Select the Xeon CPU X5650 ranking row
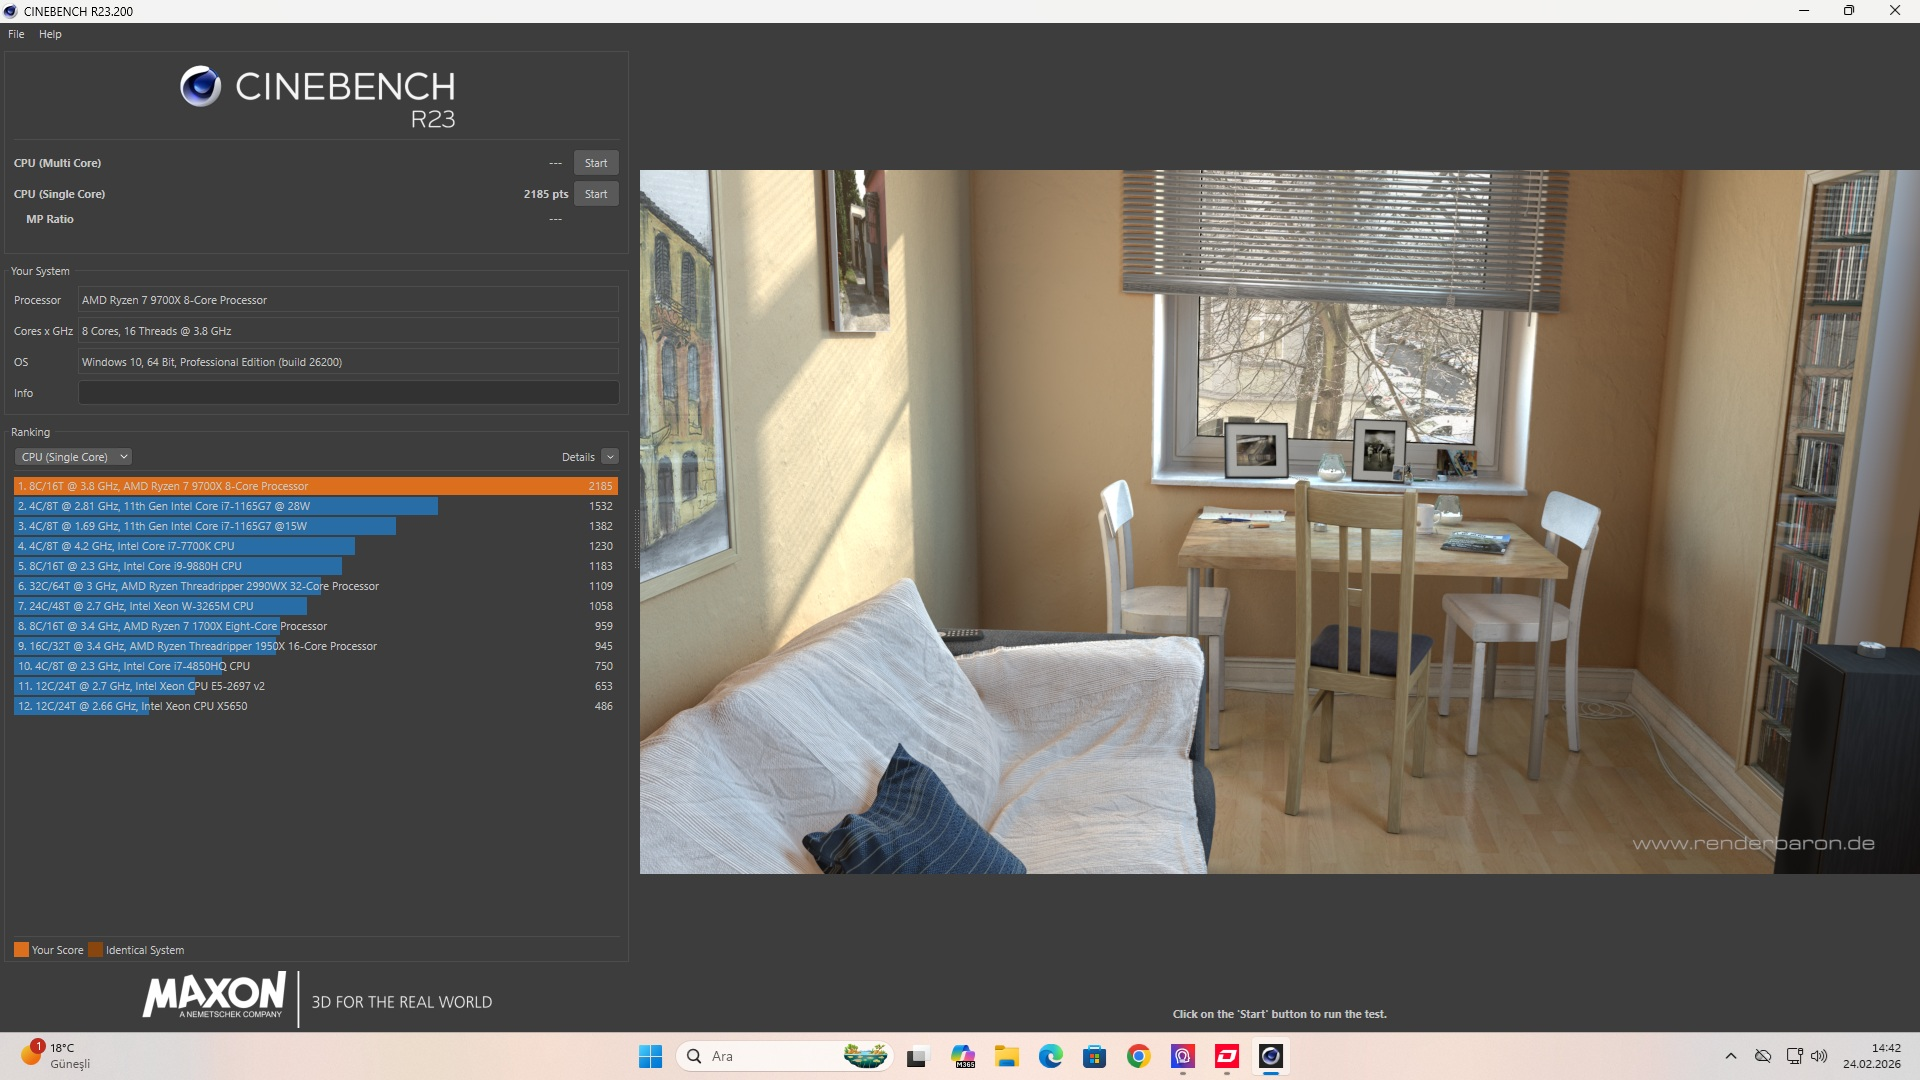1920x1080 pixels. (x=316, y=706)
